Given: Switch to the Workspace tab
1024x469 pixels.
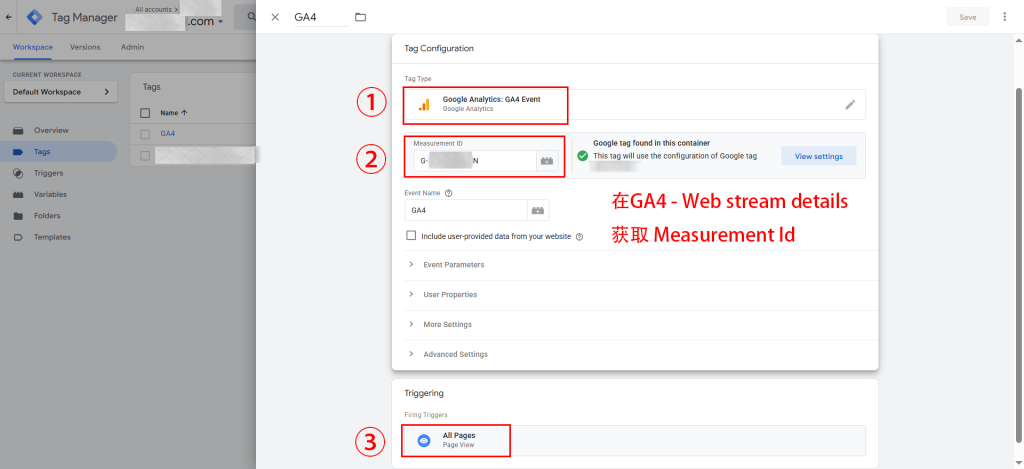Looking at the screenshot, I should point(33,47).
